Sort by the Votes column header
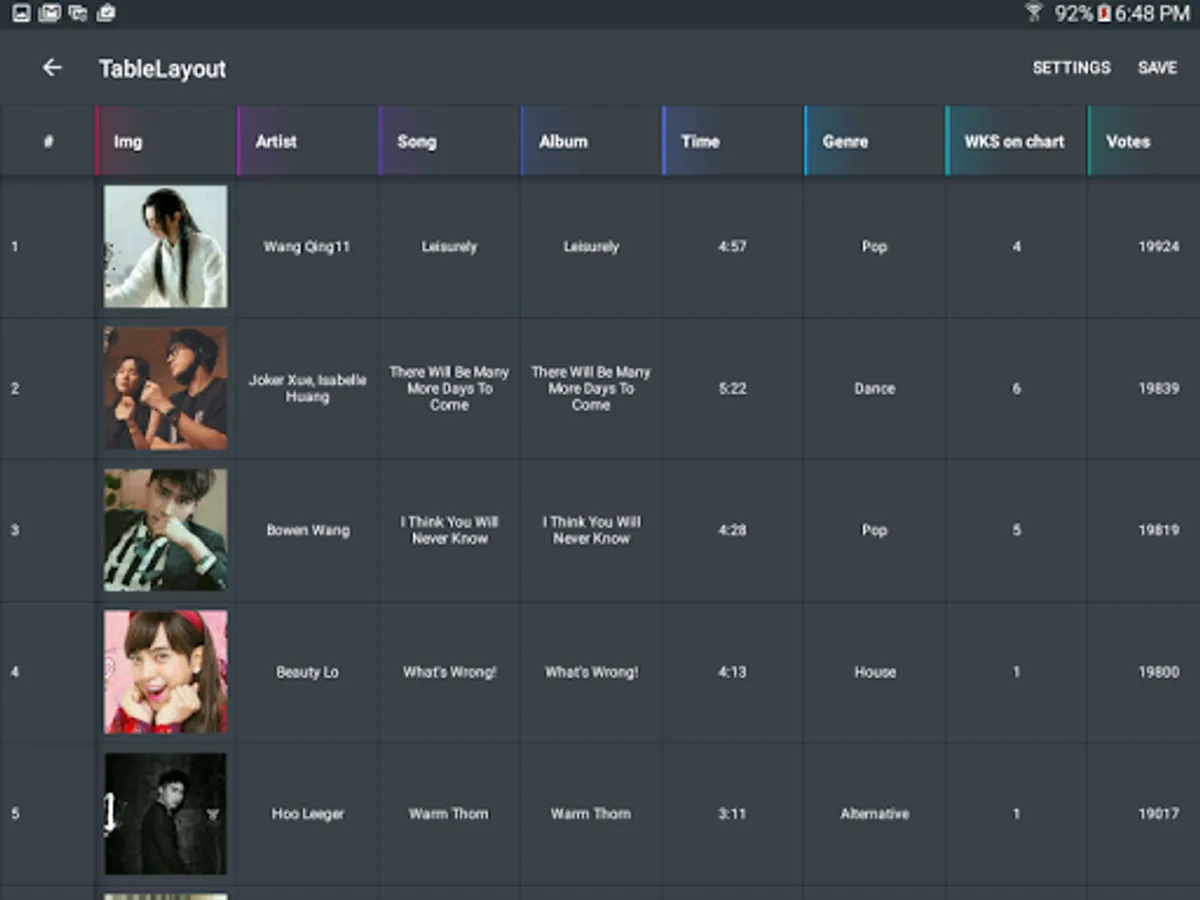 [x=1144, y=141]
